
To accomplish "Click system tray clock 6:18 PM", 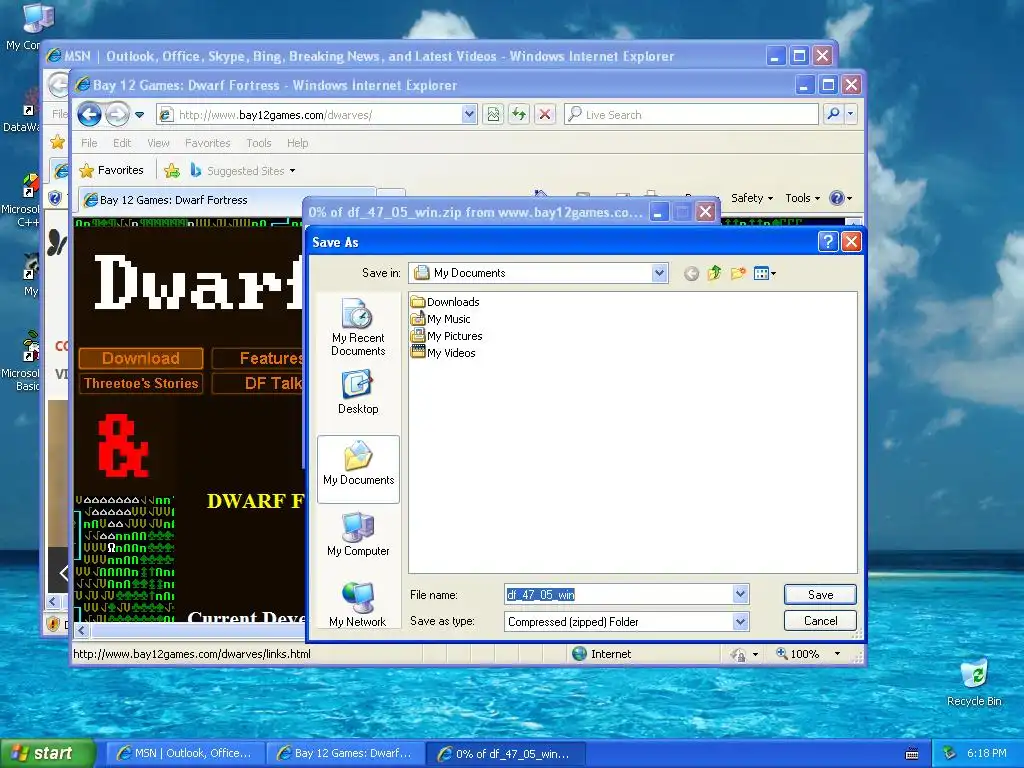I will [986, 753].
